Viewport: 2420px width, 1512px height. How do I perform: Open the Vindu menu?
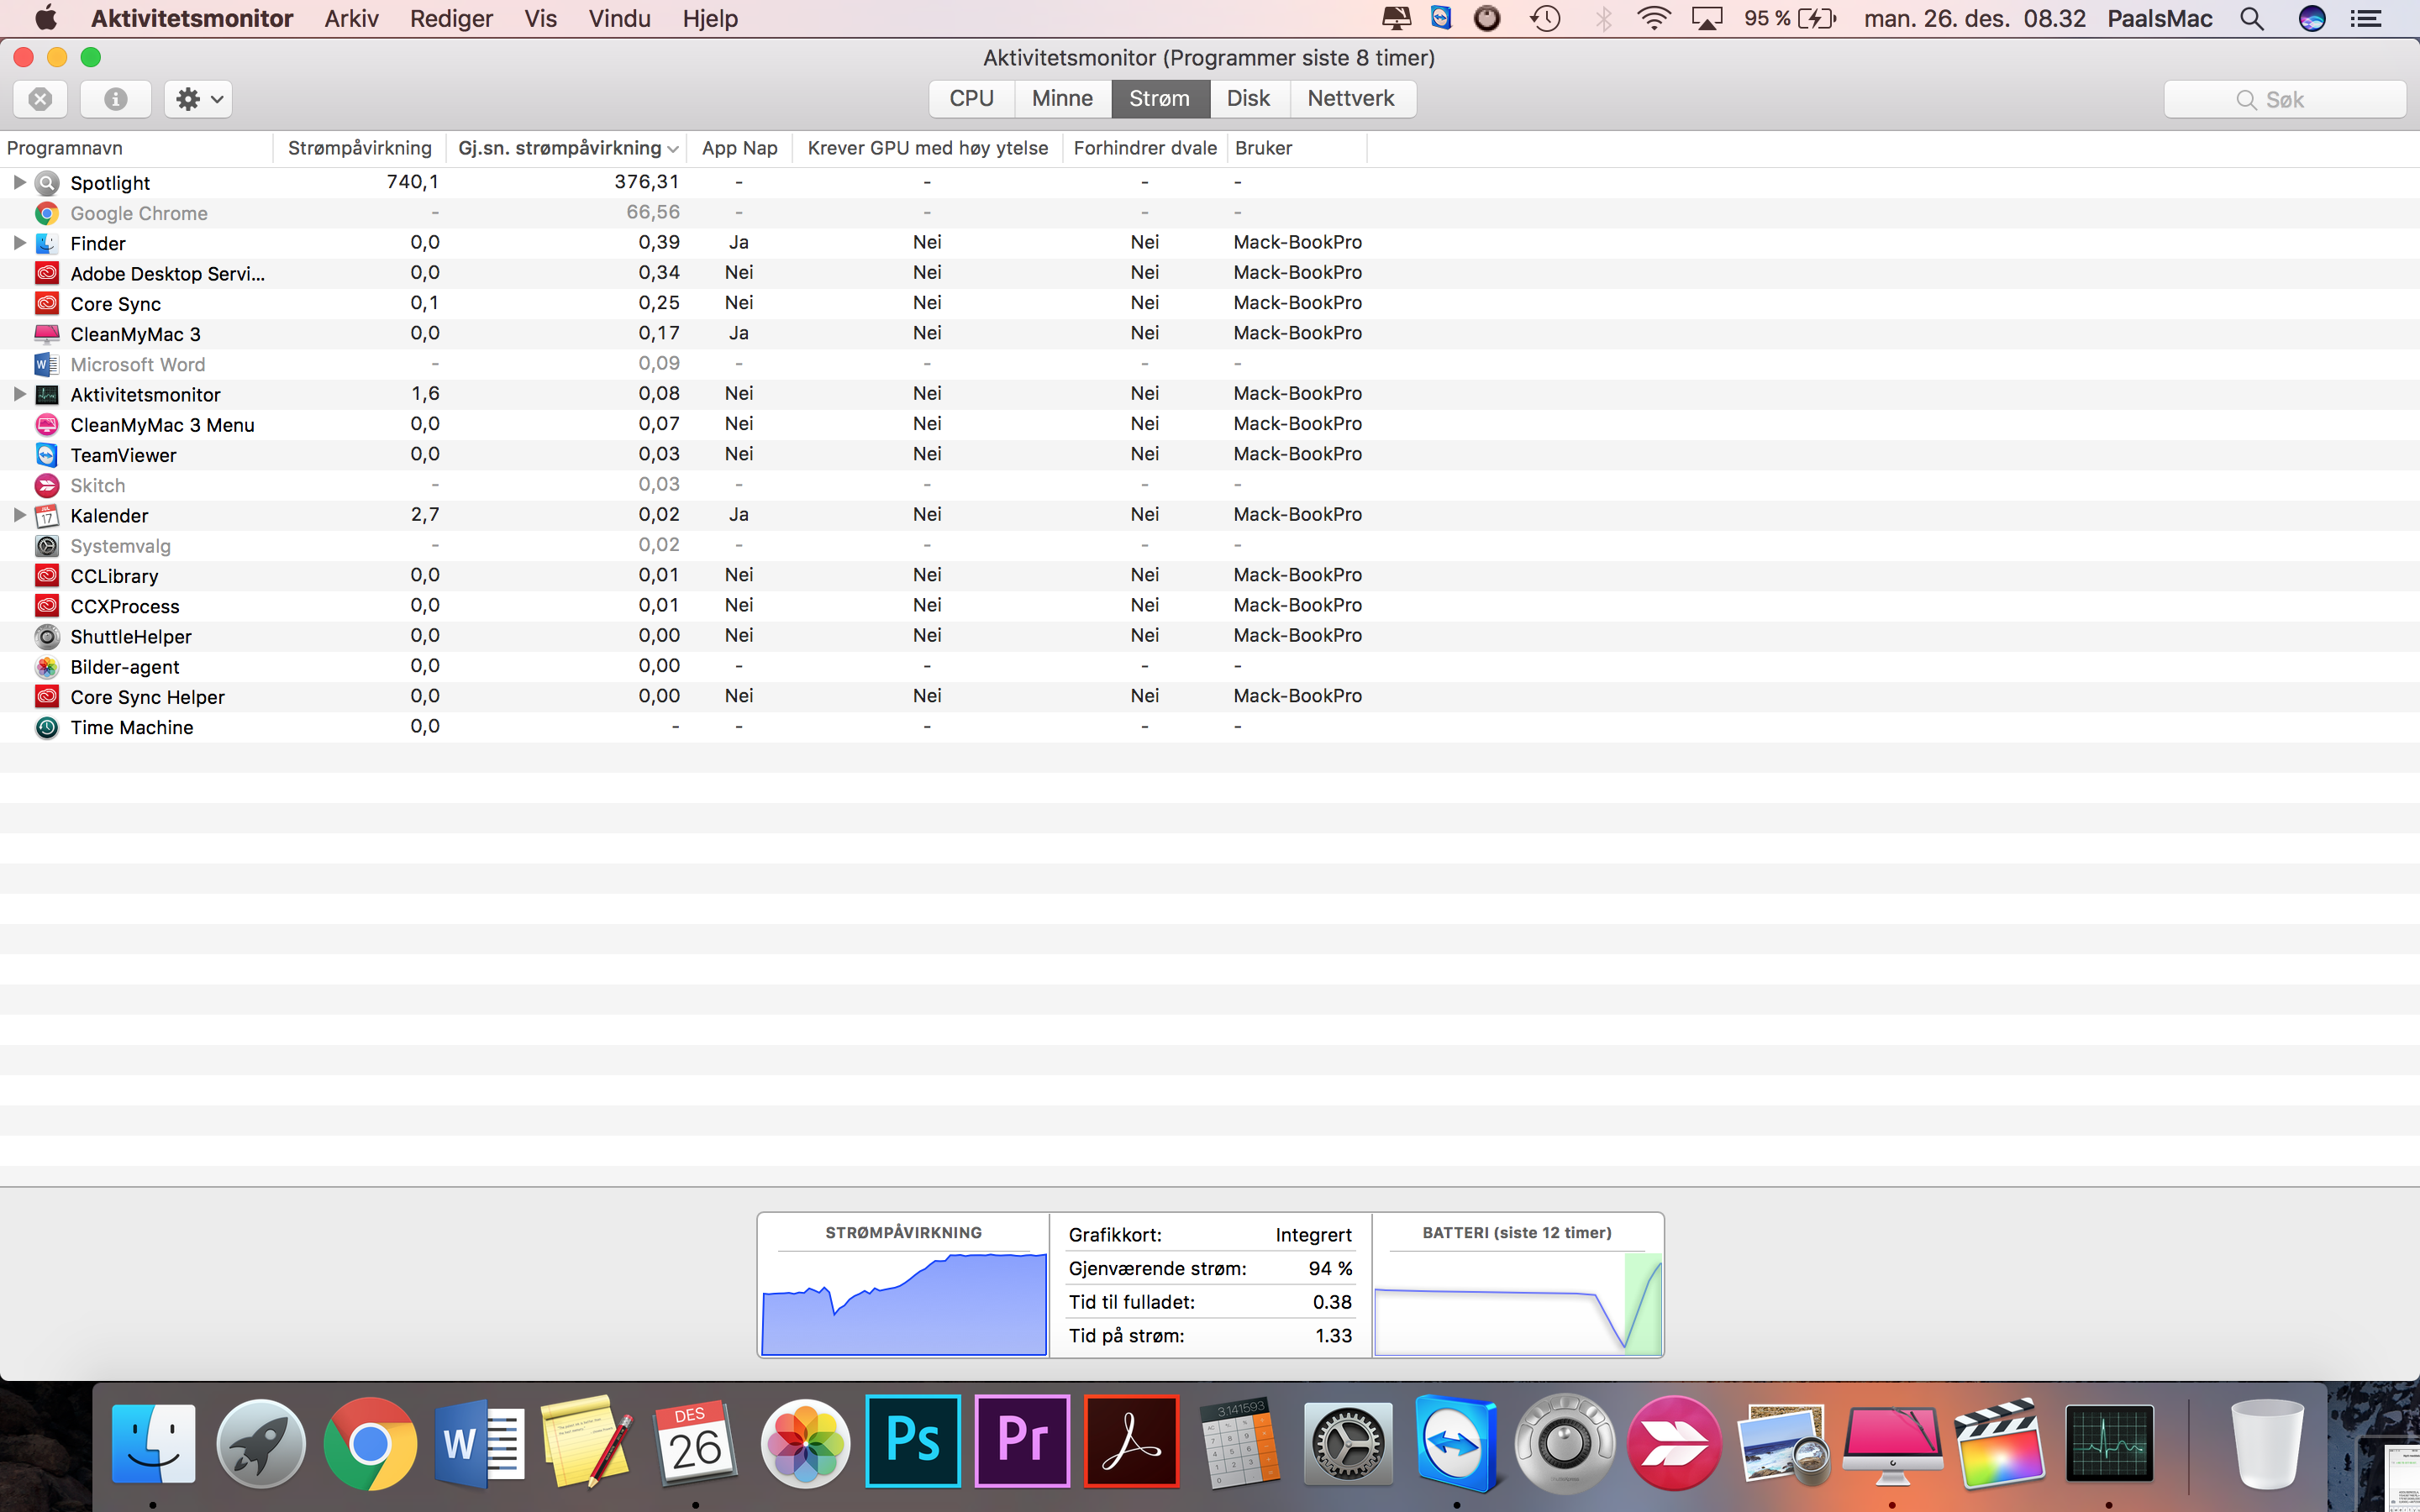[619, 18]
